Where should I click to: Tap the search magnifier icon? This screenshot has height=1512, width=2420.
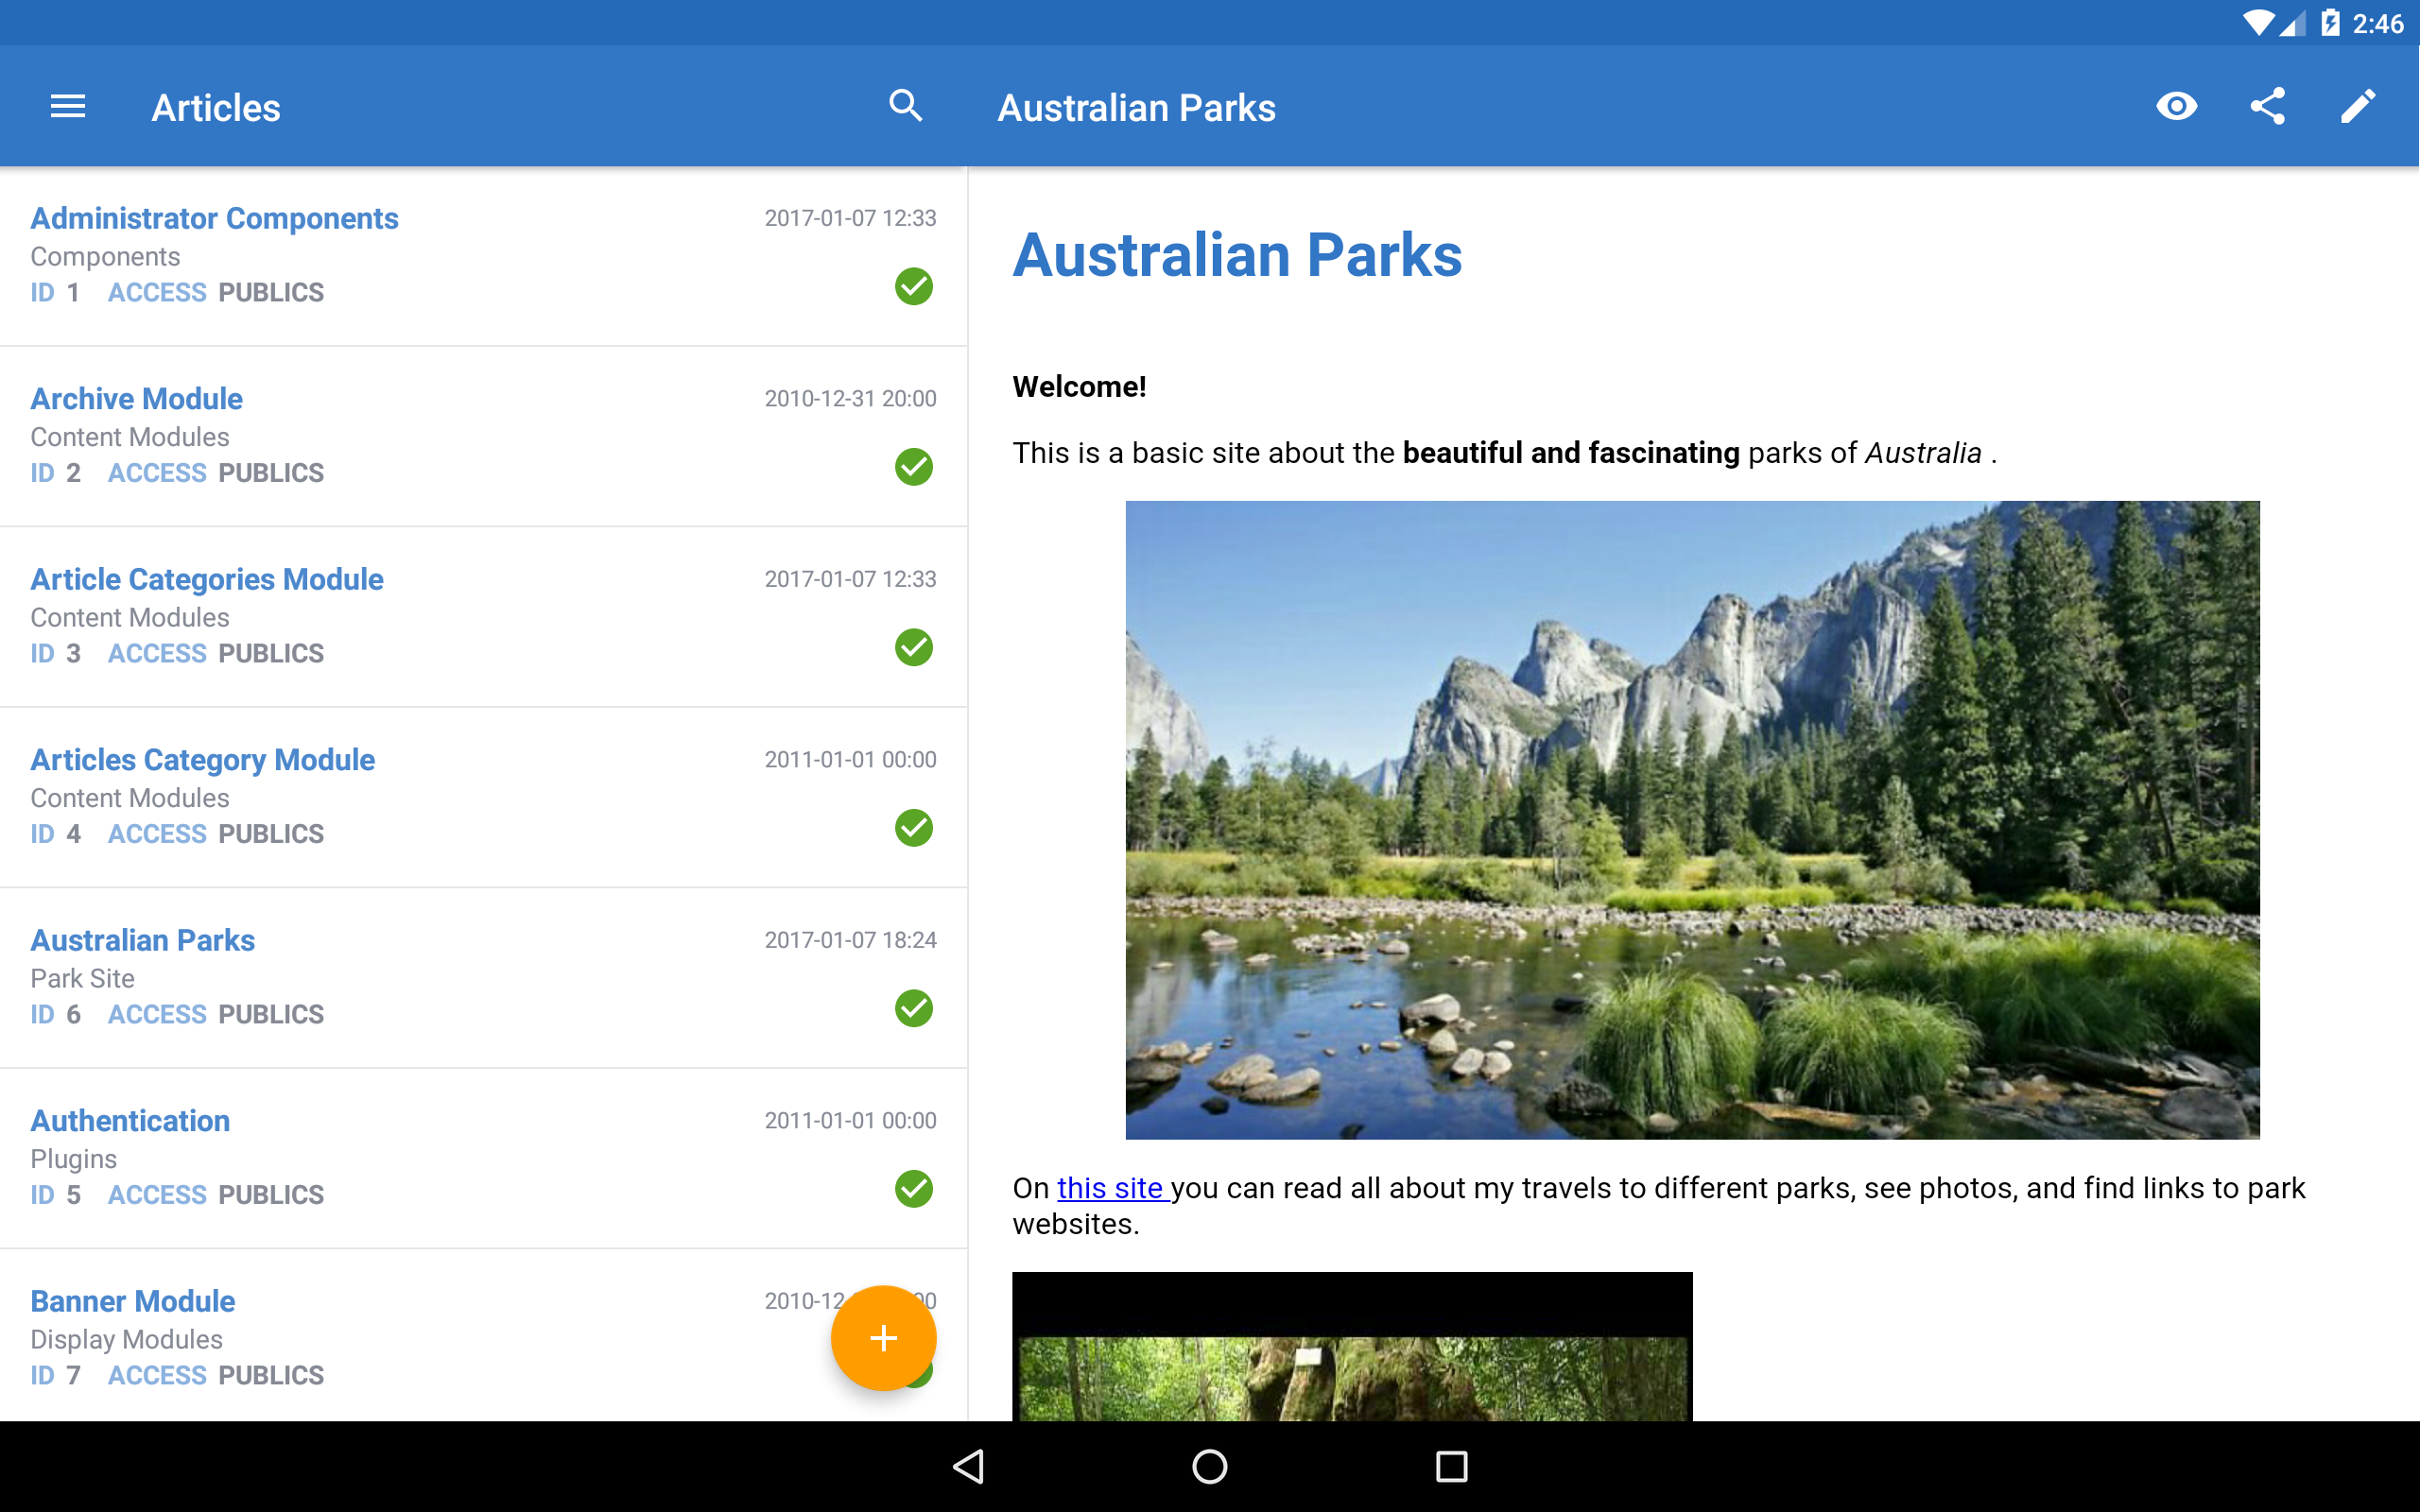click(905, 106)
